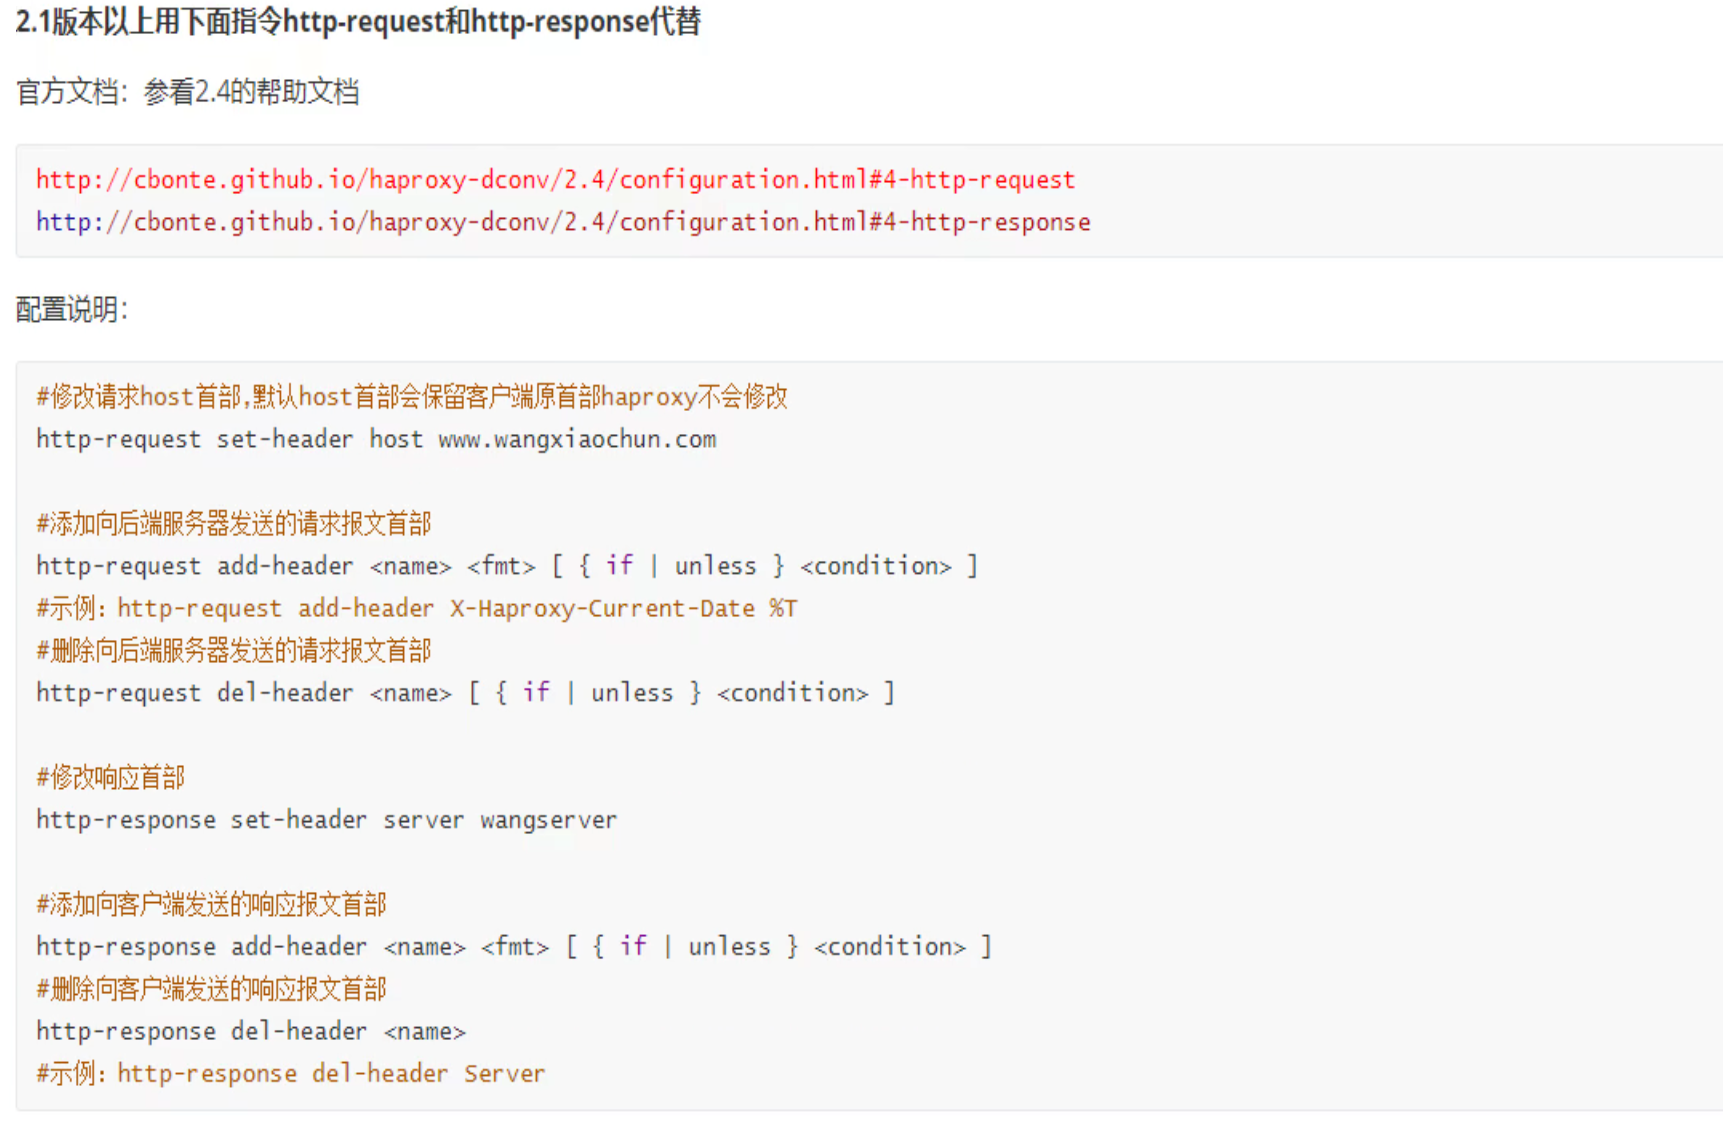This screenshot has width=1723, height=1133.
Task: Click the http-response add-header syntax line
Action: pos(513,947)
